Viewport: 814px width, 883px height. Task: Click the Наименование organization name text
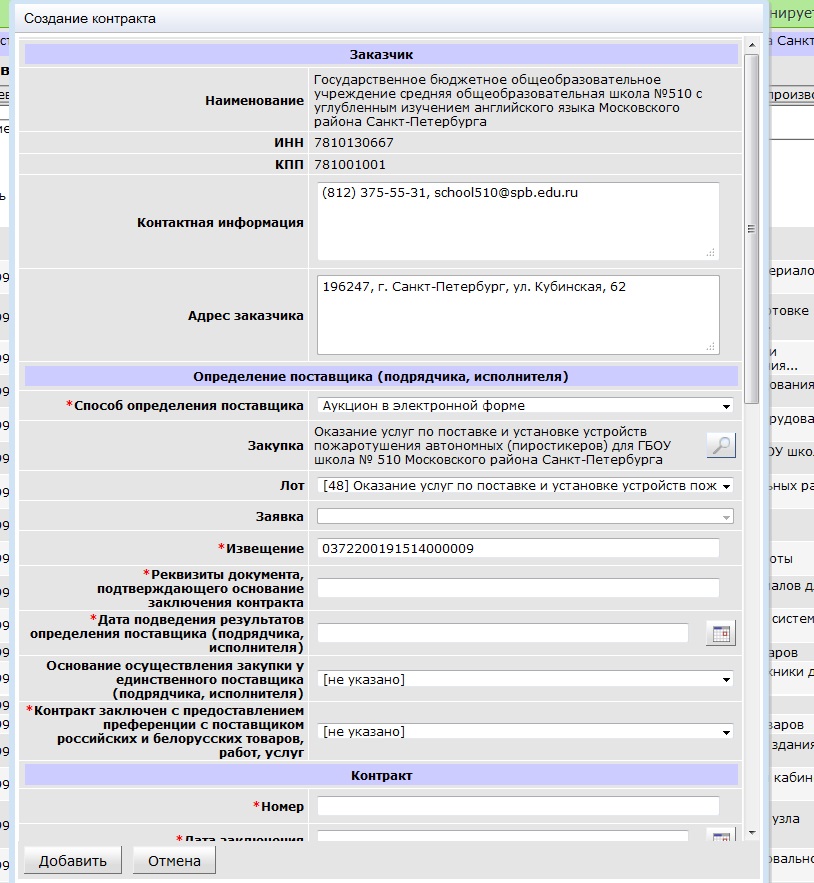508,100
